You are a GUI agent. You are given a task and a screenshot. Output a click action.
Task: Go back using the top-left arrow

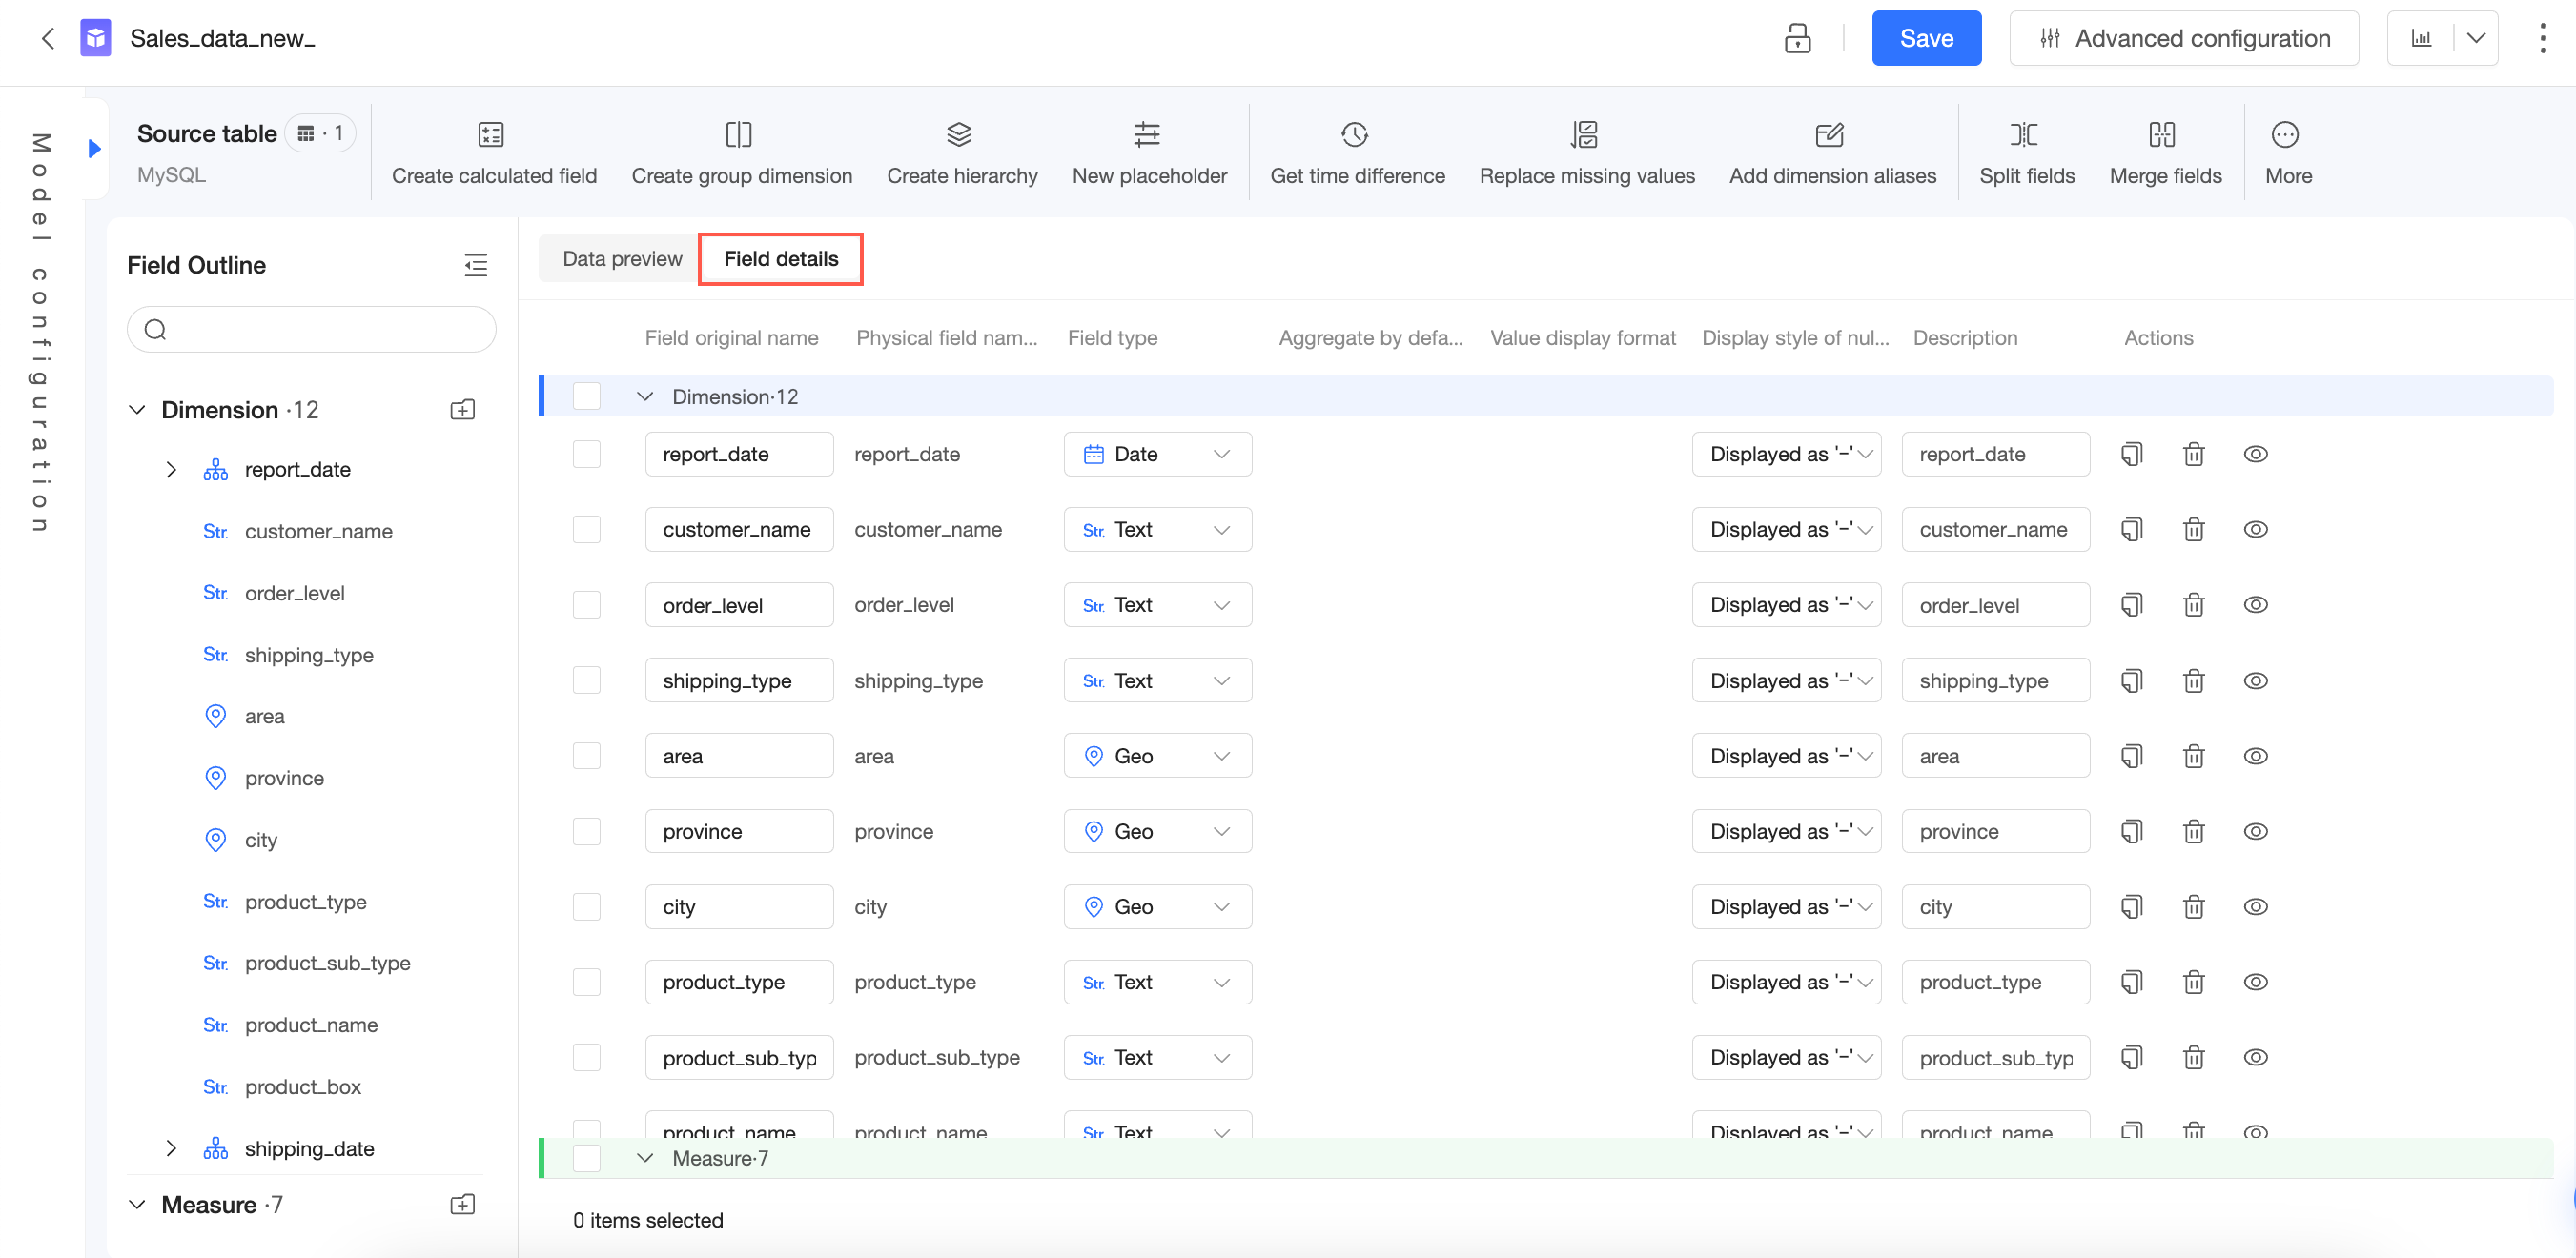coord(47,38)
